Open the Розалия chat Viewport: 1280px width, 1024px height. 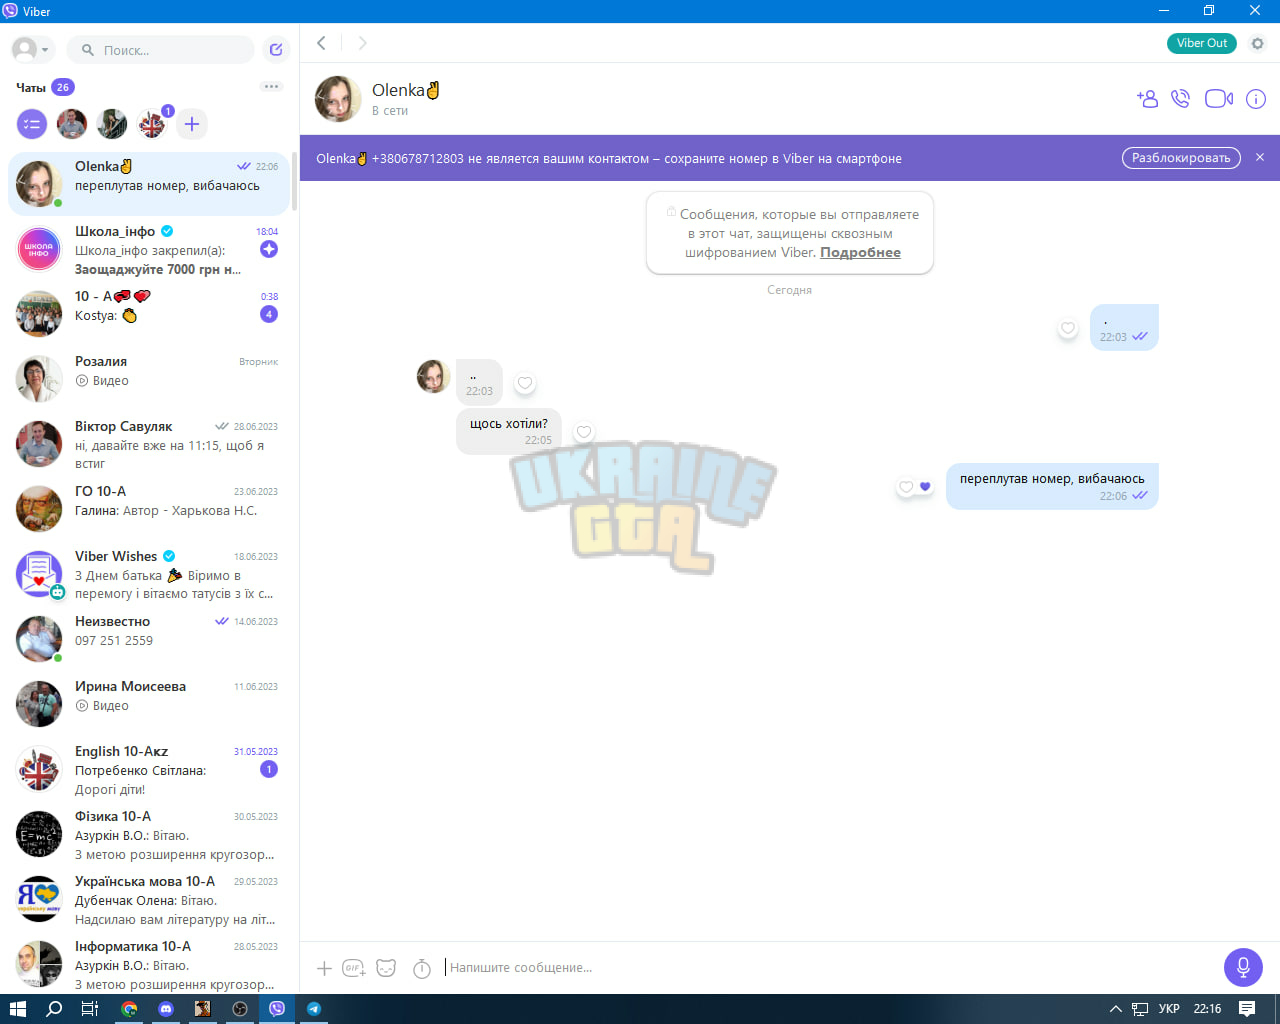(148, 379)
